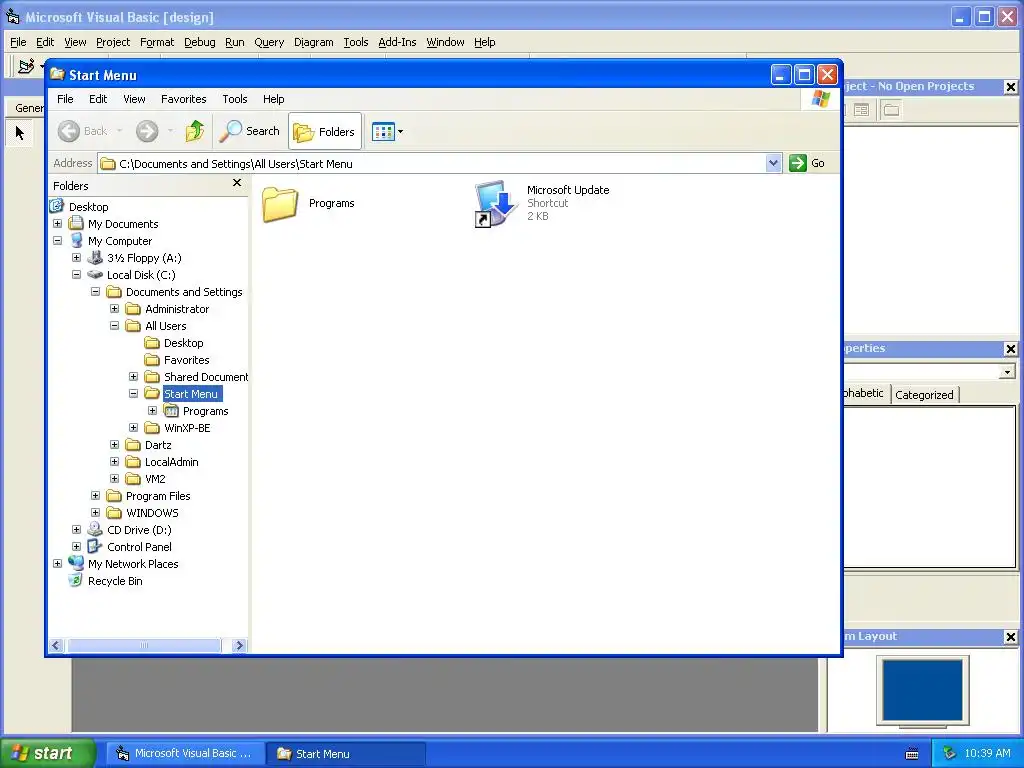Image resolution: width=1024 pixels, height=768 pixels.
Task: Click the folder tree scroll right arrow
Action: (239, 645)
